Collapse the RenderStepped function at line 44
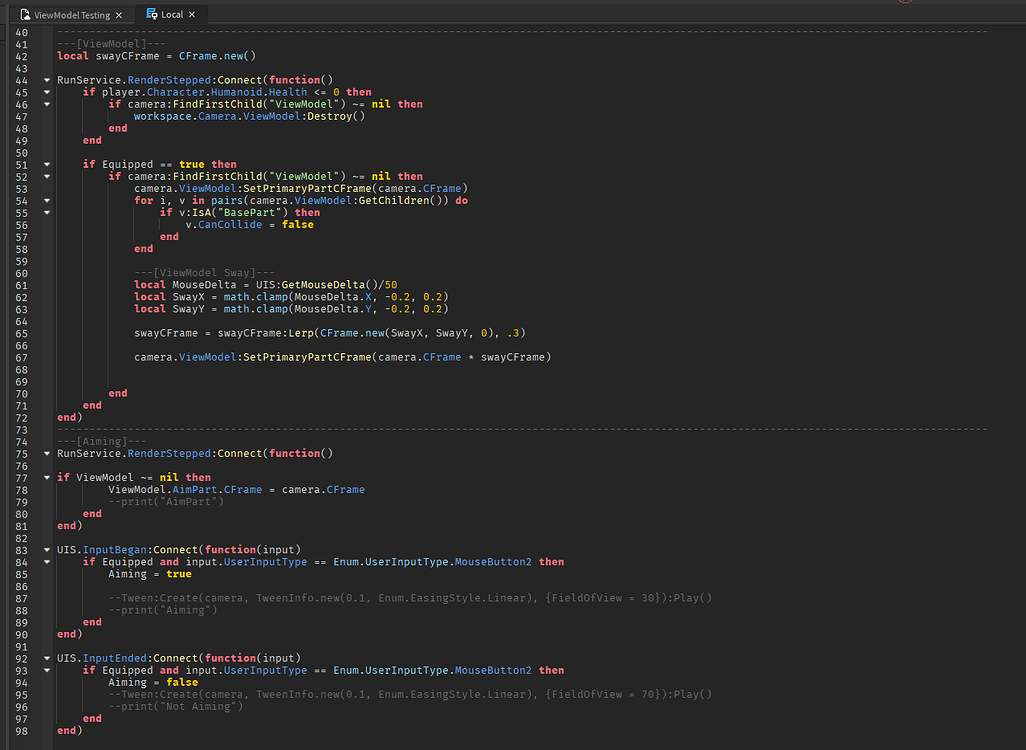Screen dimensions: 1026x750 47,80
